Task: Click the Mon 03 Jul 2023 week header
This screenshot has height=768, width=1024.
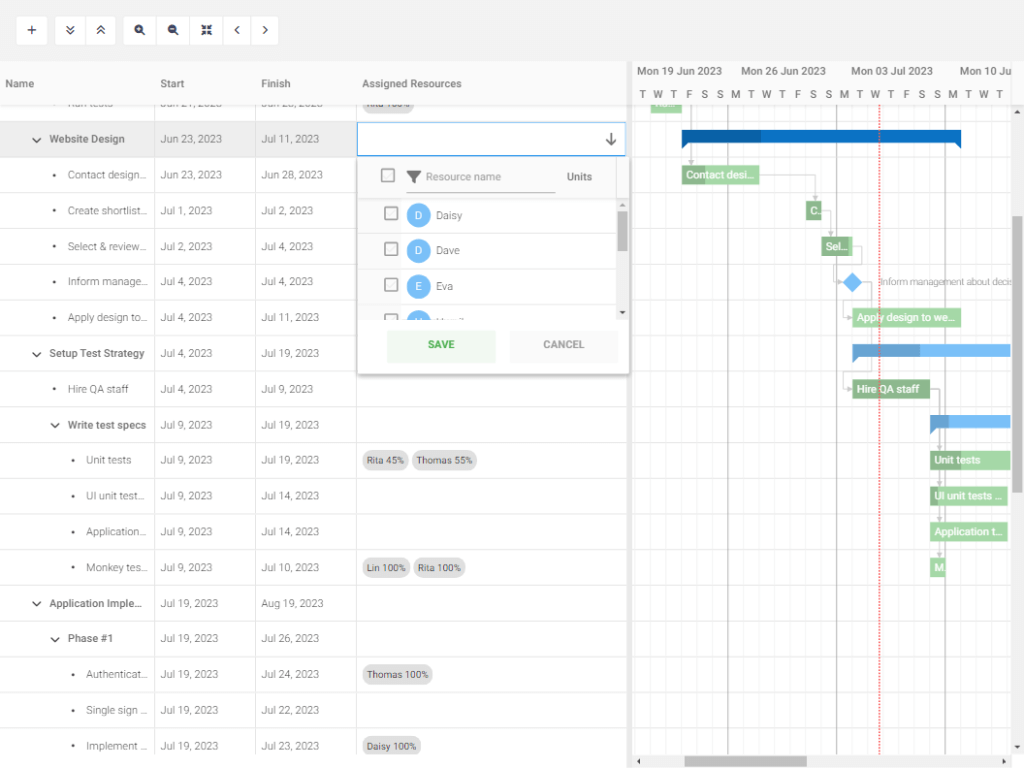Action: (x=891, y=71)
